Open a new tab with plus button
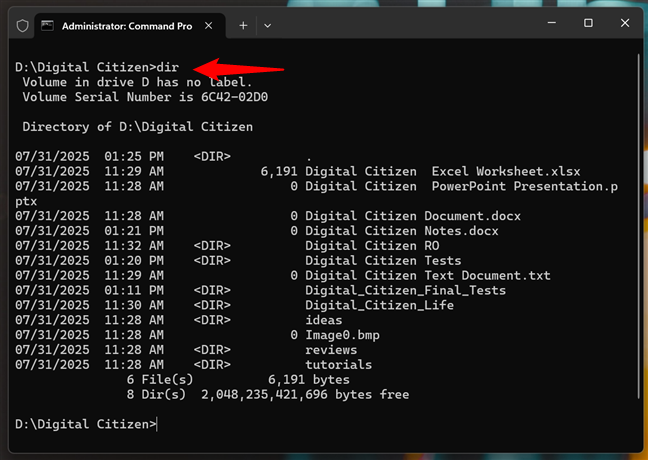Viewport: 648px width, 460px height. click(x=242, y=23)
